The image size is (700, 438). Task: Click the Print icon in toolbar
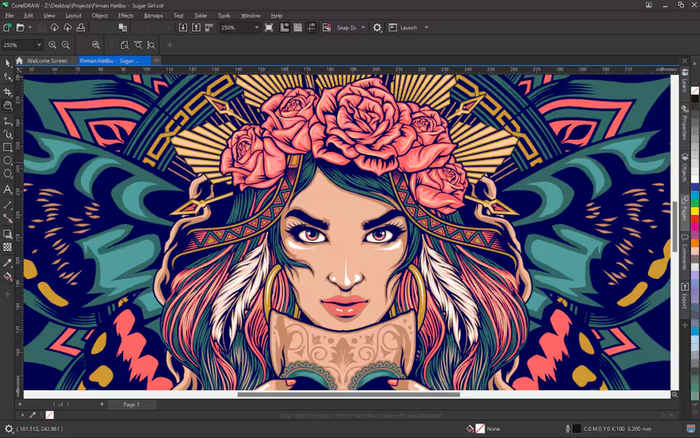(x=82, y=28)
